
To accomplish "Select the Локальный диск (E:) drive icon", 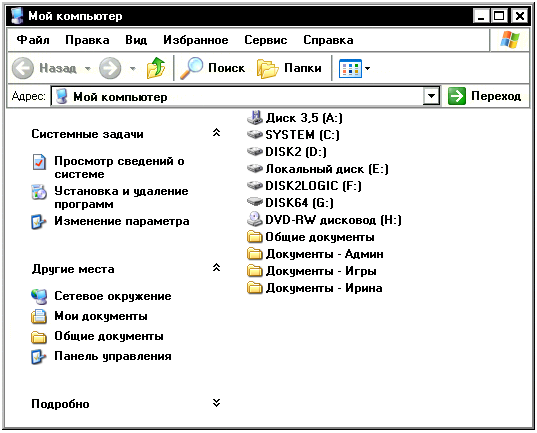I will (255, 168).
